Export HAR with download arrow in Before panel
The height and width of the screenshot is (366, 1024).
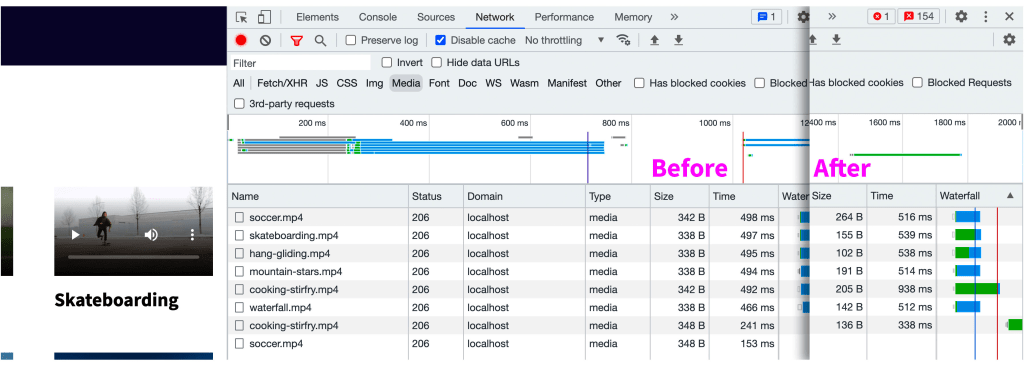point(679,40)
